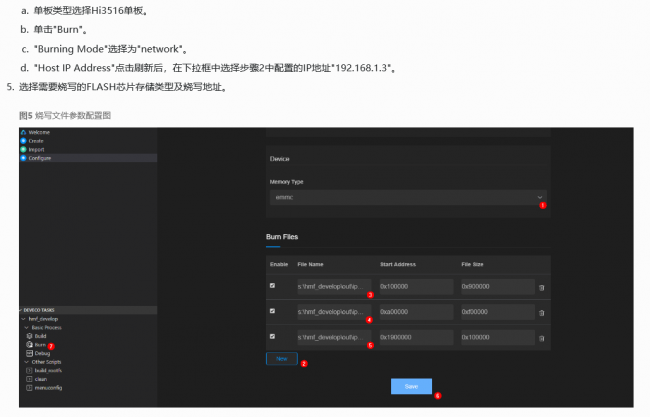Click step b text 单击"Burn"
Image resolution: width=650 pixels, height=417 pixels.
point(60,30)
